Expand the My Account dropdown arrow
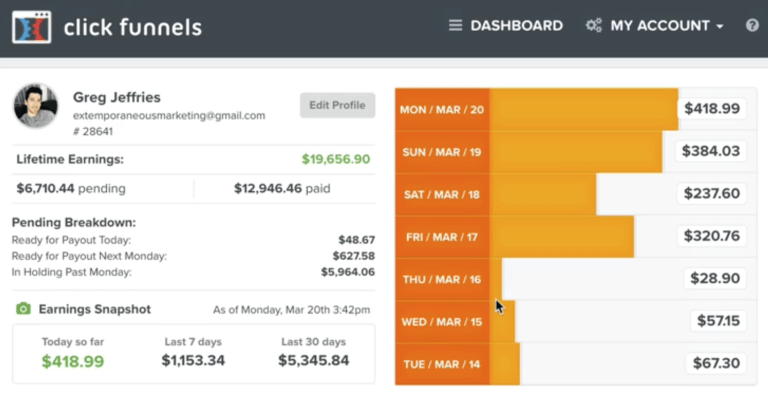This screenshot has width=768, height=396. coord(720,26)
